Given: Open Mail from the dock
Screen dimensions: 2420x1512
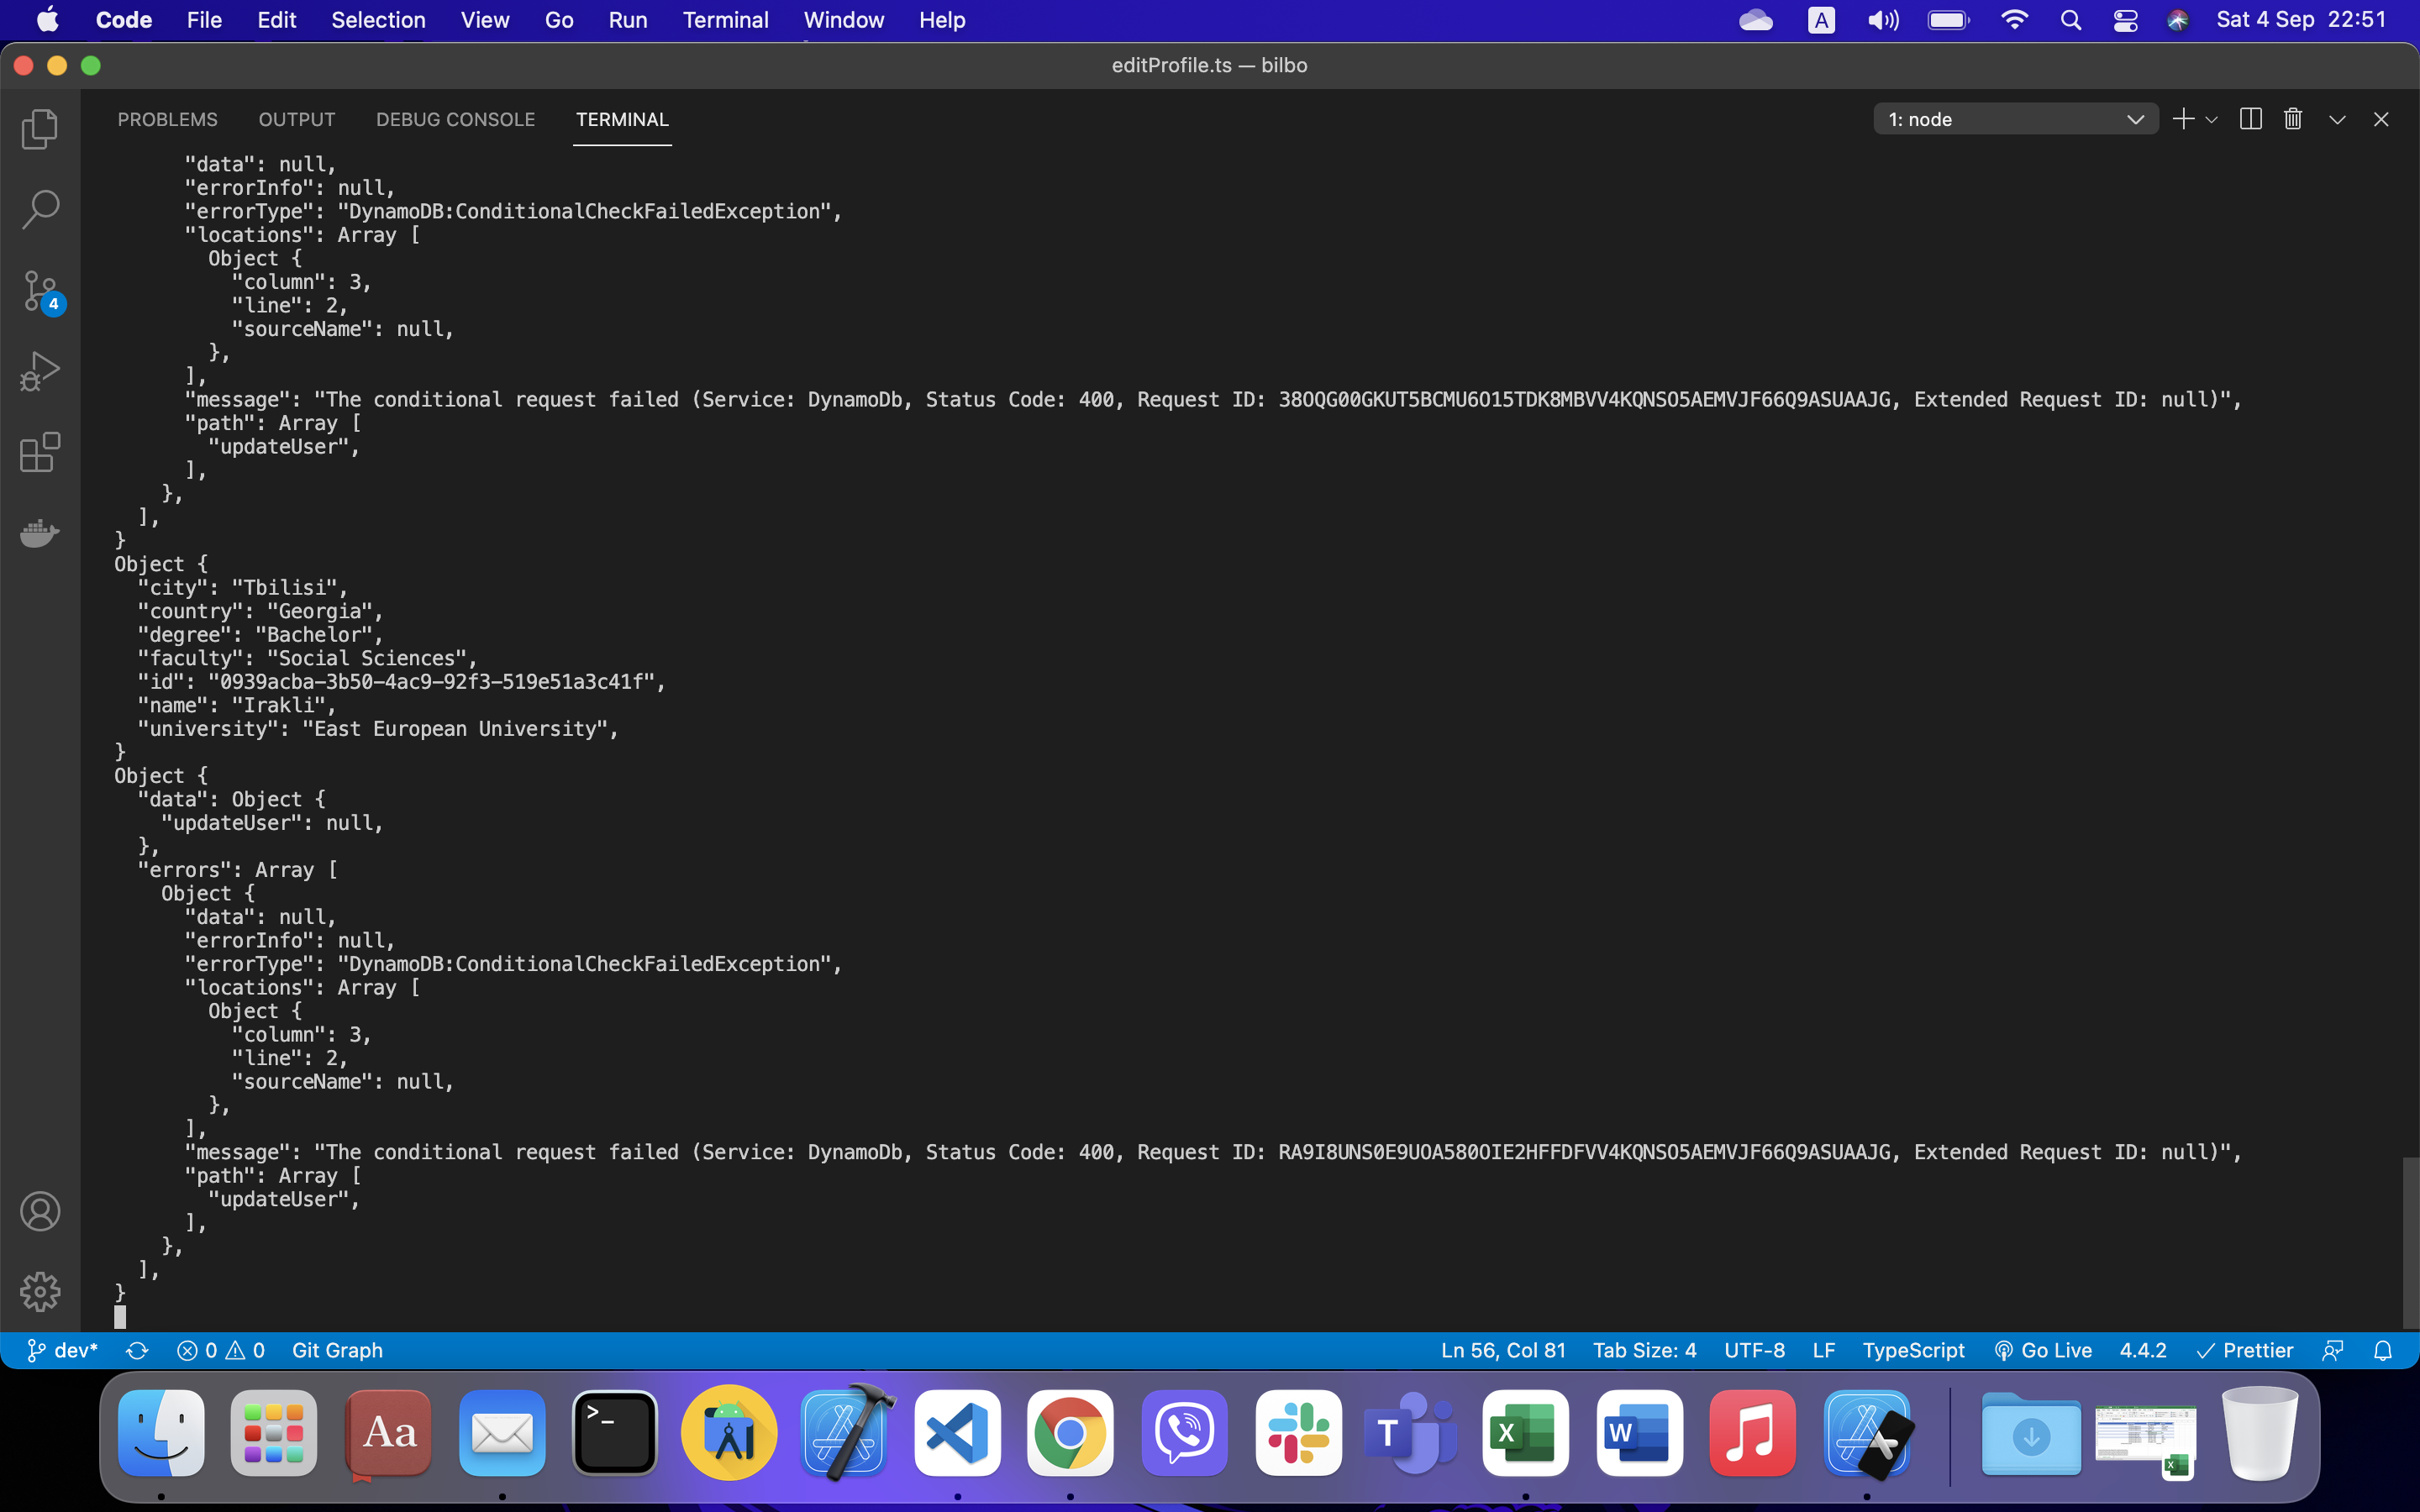Looking at the screenshot, I should point(502,1433).
